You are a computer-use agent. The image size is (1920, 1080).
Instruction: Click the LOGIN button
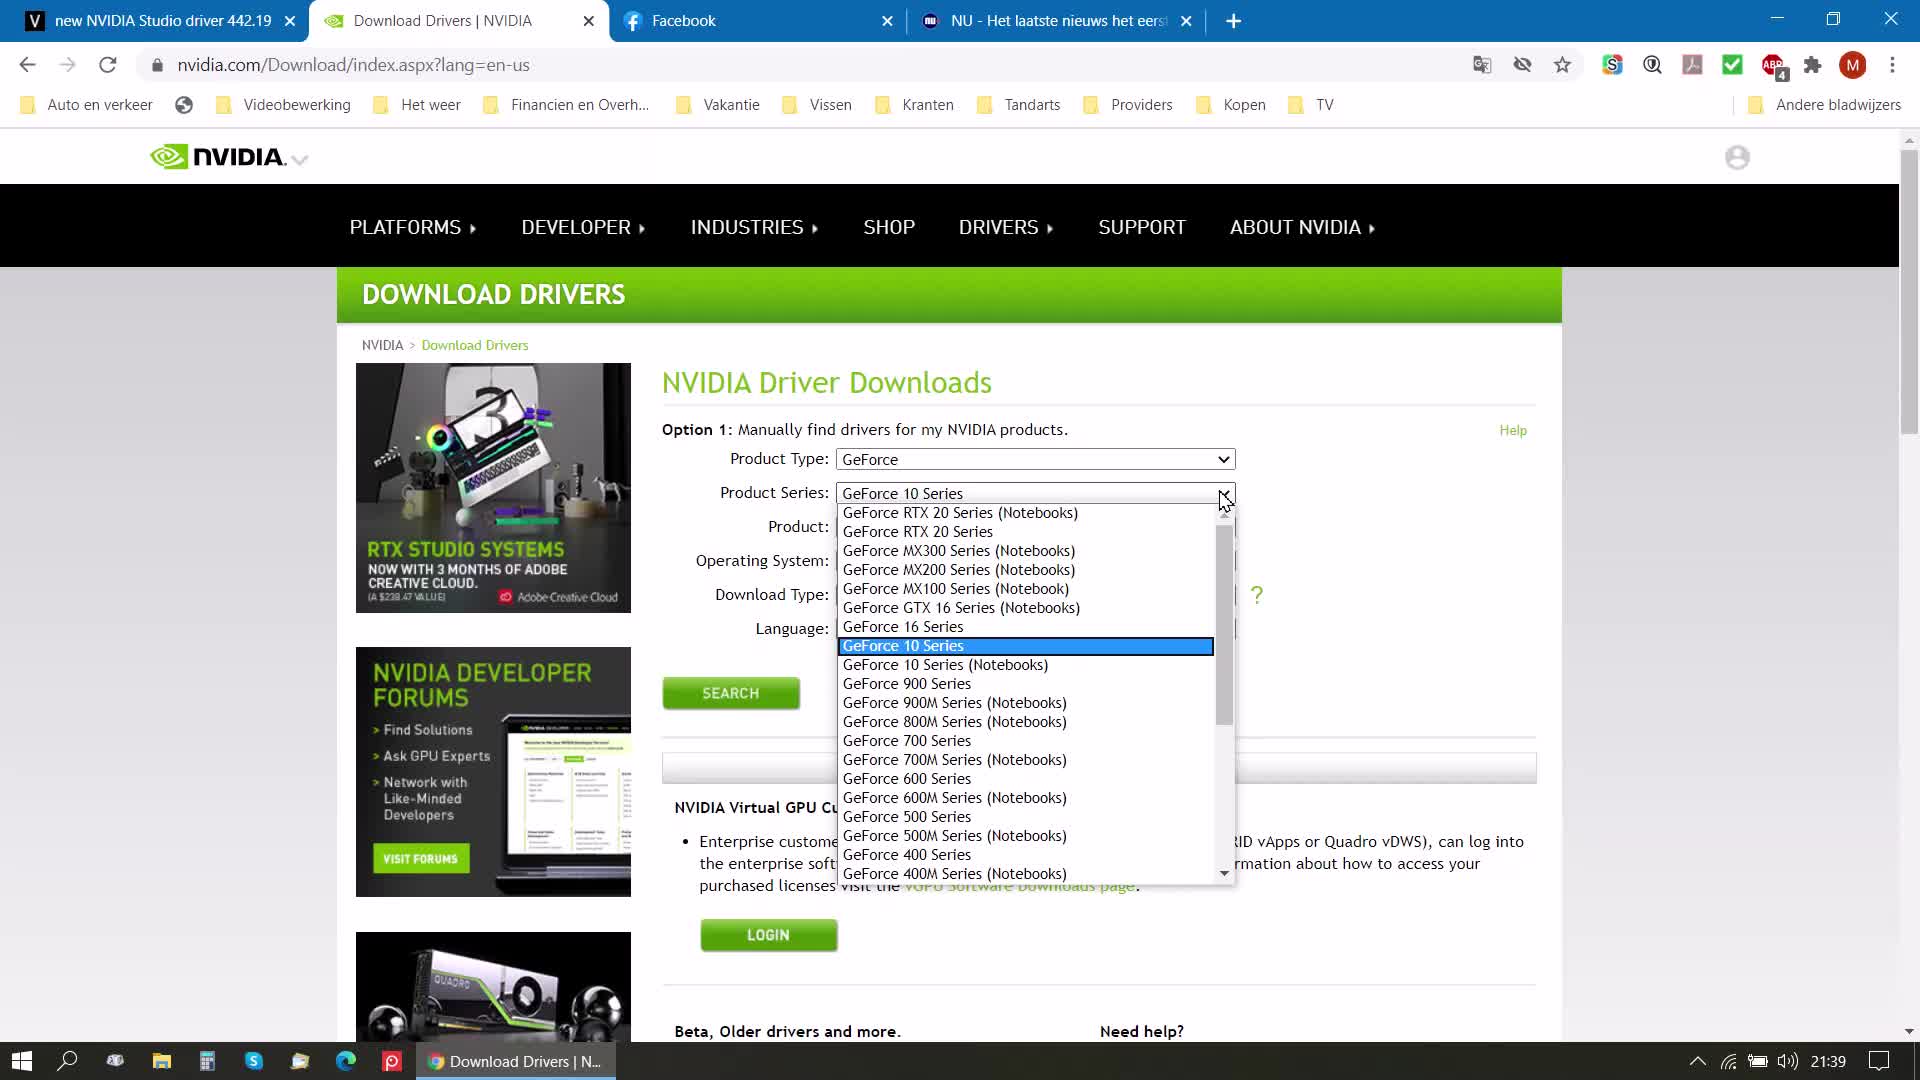click(768, 935)
